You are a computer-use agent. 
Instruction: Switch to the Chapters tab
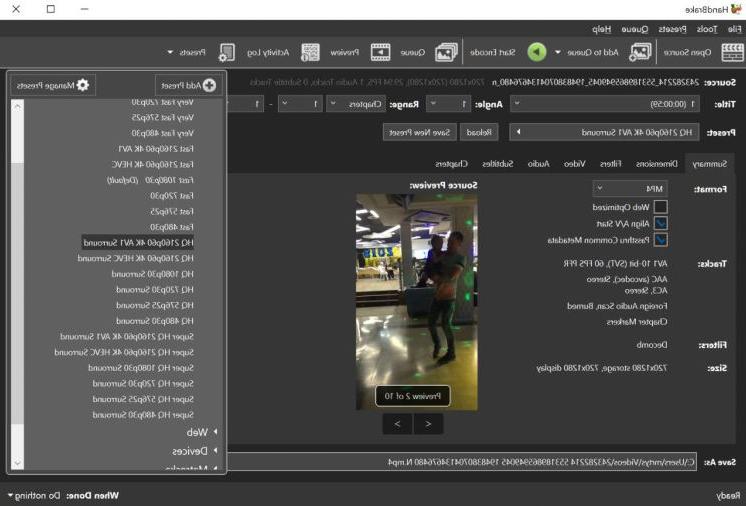coord(452,164)
